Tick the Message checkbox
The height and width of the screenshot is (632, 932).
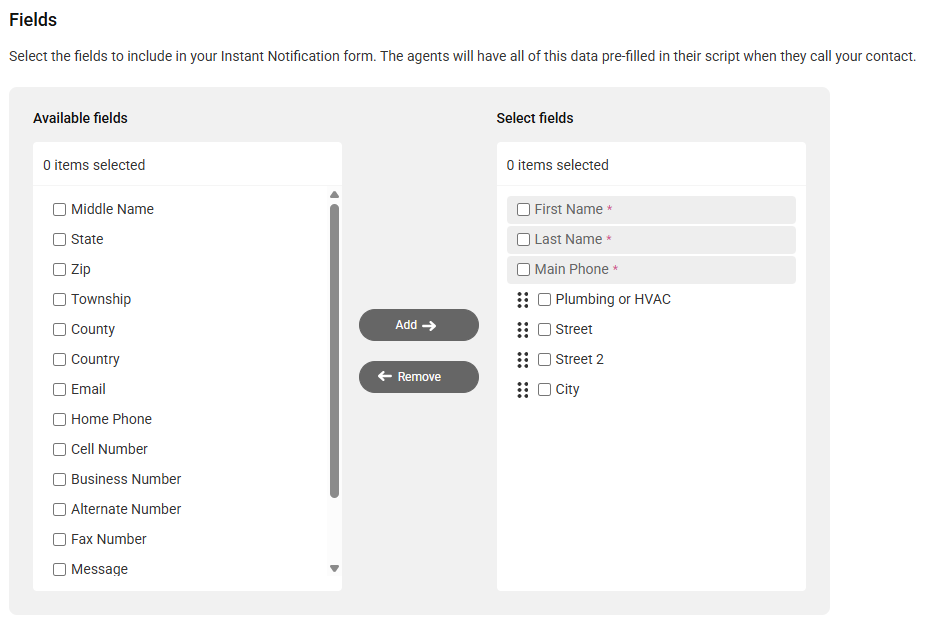tap(59, 570)
